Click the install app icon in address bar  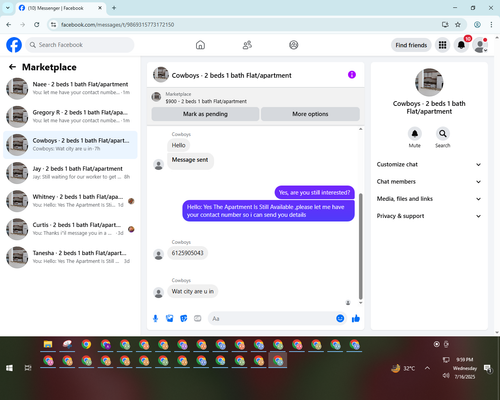445,25
